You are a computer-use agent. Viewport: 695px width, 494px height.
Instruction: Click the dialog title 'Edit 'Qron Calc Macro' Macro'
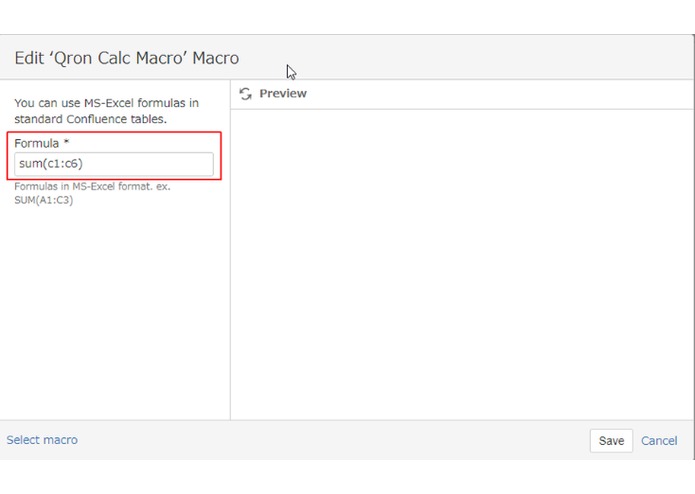[x=127, y=58]
